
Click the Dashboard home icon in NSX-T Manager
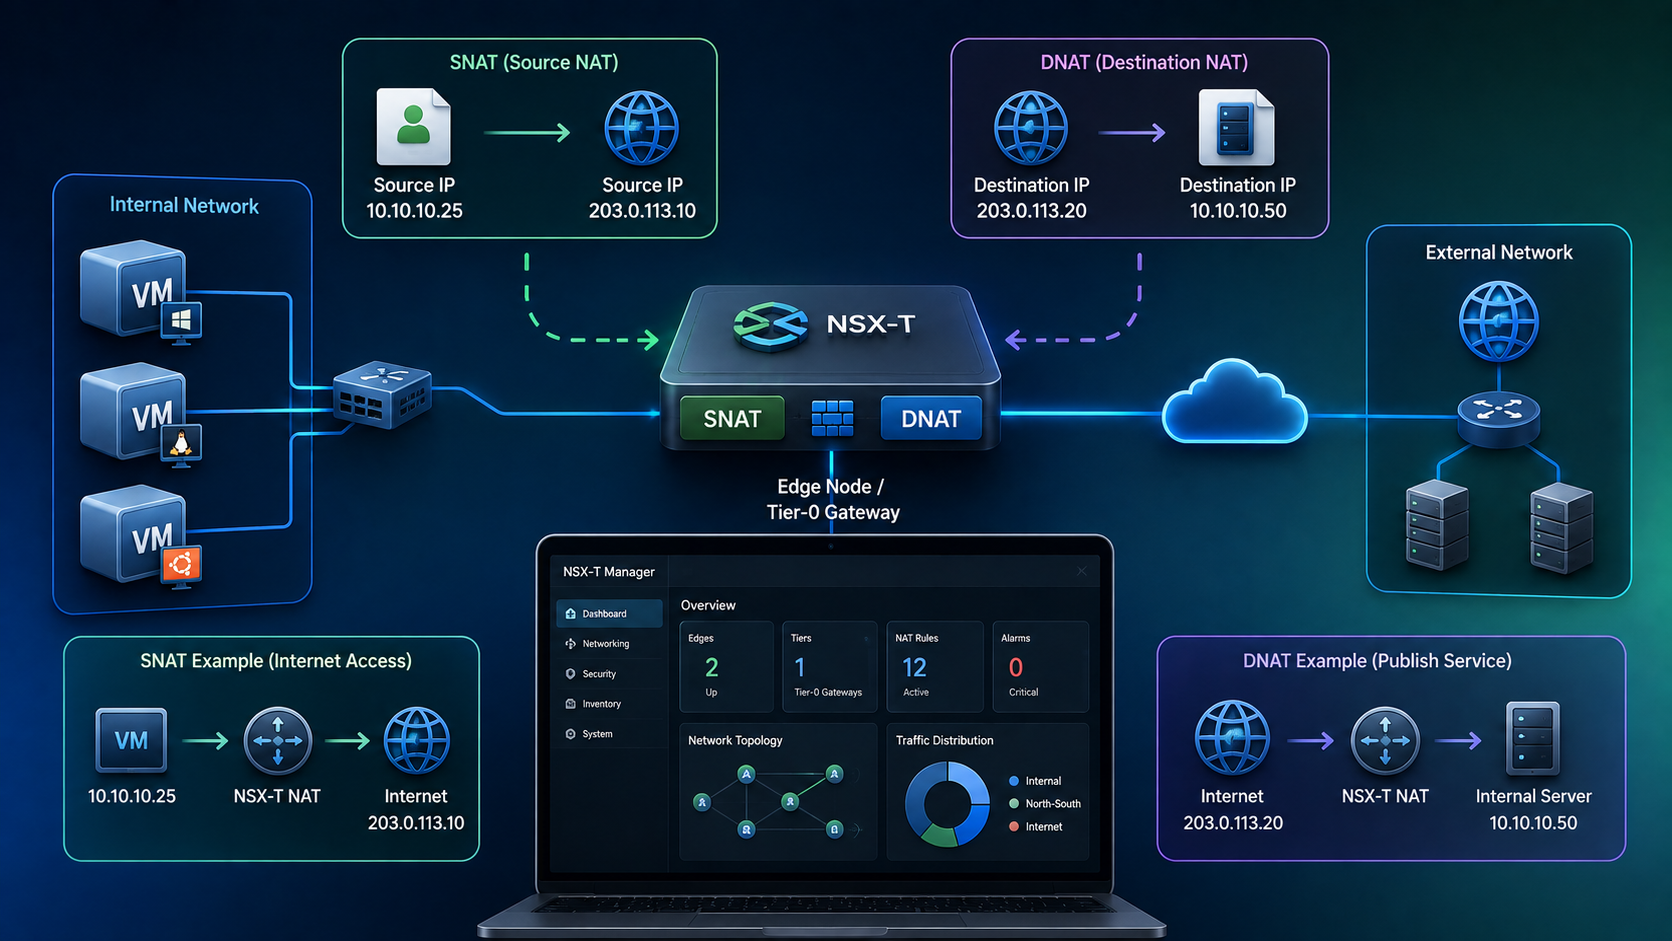[x=571, y=614]
